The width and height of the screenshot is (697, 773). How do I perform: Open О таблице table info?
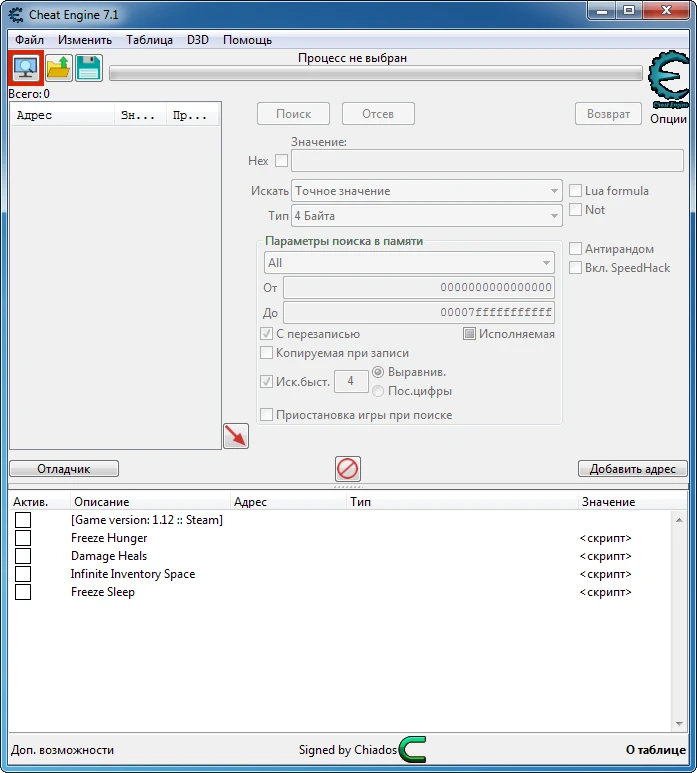[656, 750]
